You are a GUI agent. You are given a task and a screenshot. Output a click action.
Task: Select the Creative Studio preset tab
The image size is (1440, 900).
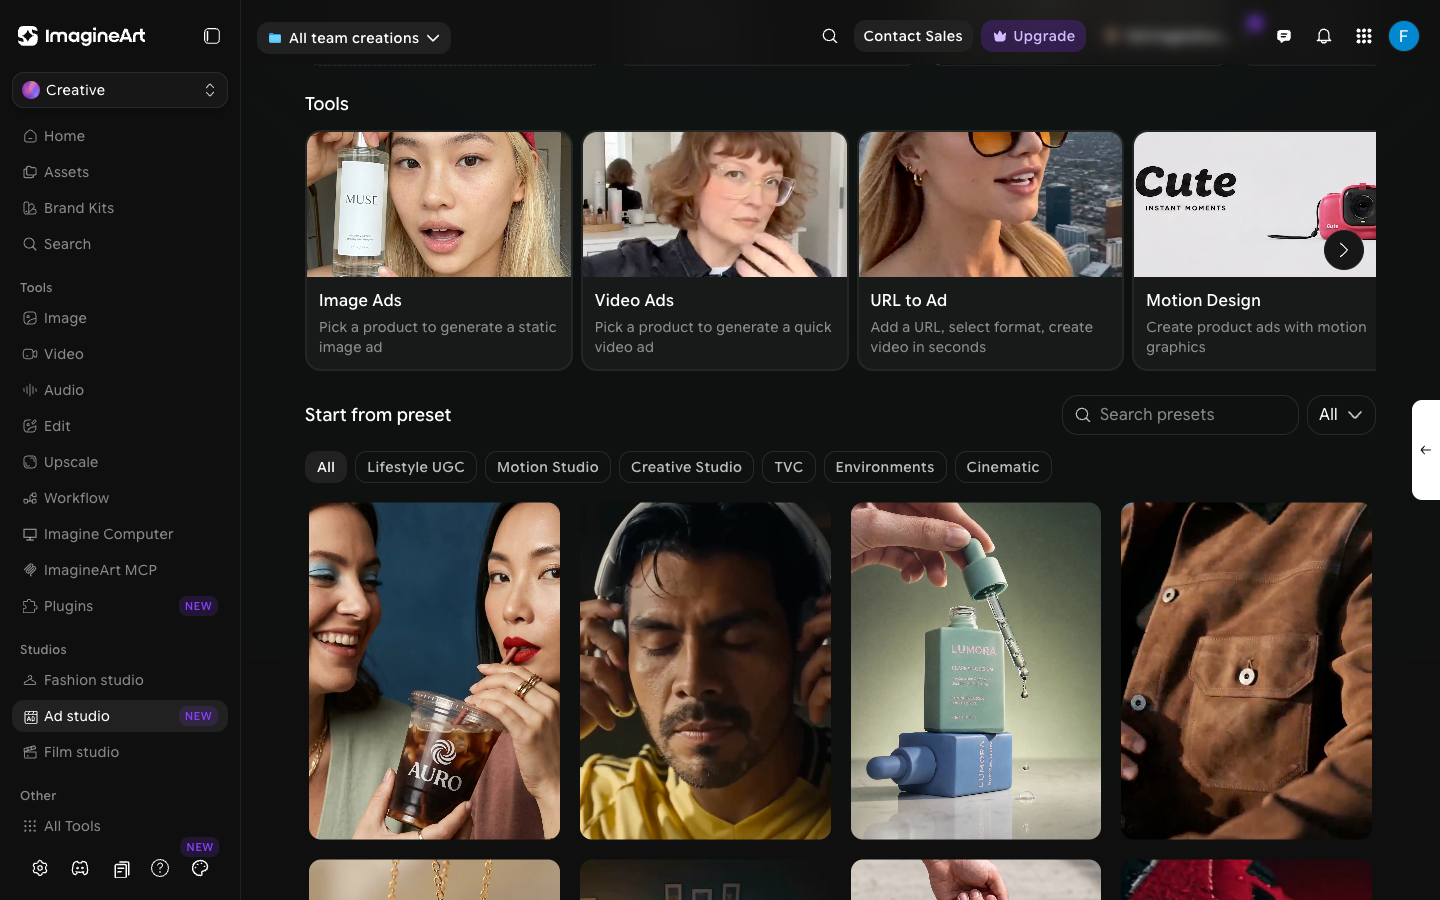(x=686, y=467)
